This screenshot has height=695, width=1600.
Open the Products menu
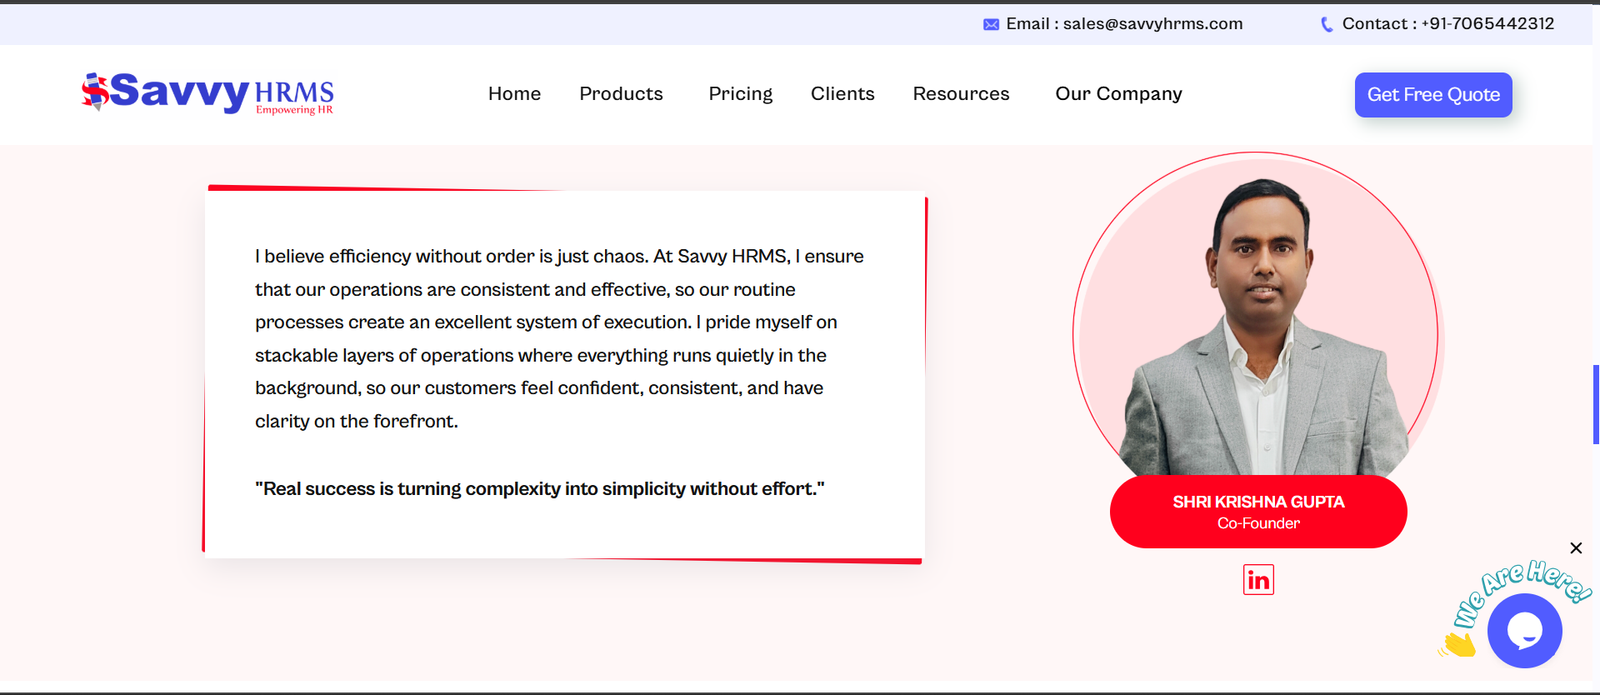(621, 93)
